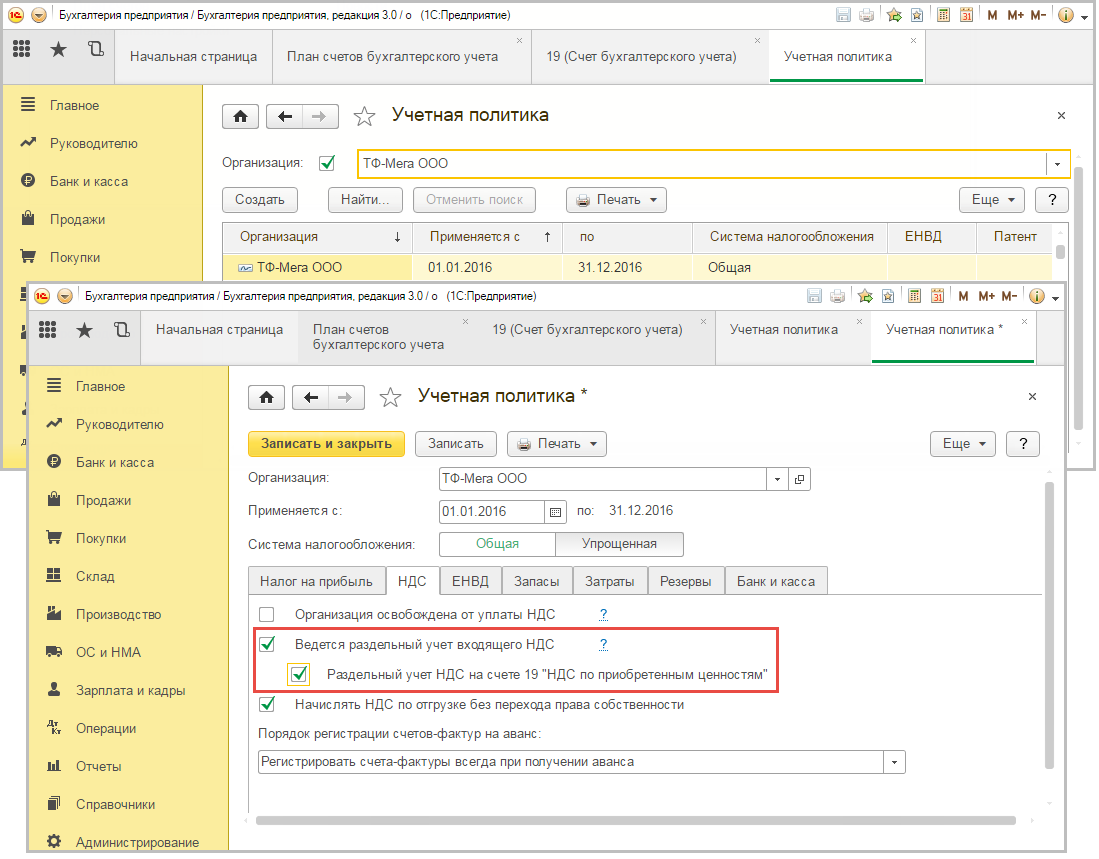Screen dimensions: 1099x859
Task: Click Создать button in back window
Action: (260, 200)
